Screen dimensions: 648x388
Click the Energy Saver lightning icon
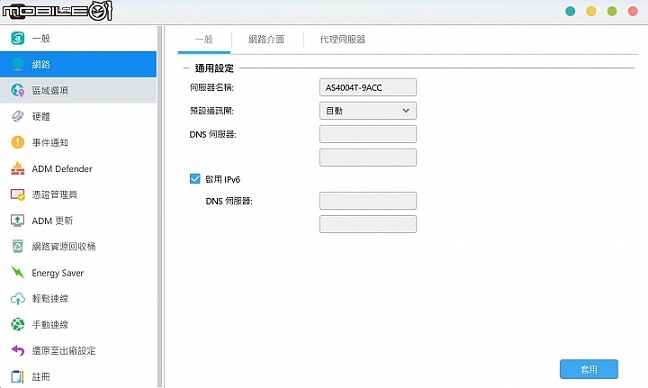(17, 272)
